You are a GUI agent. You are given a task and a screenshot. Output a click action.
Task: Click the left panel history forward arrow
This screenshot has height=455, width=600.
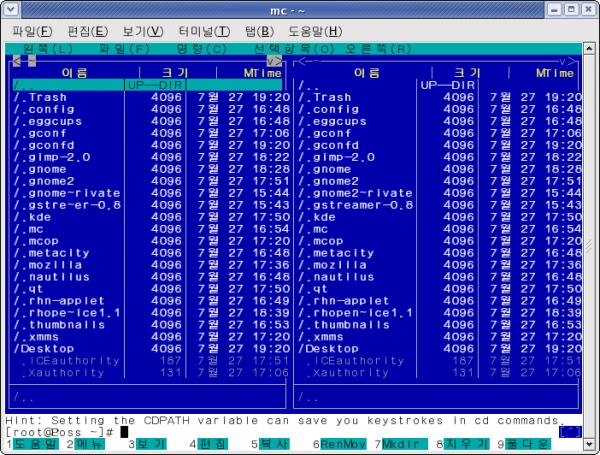[x=279, y=61]
